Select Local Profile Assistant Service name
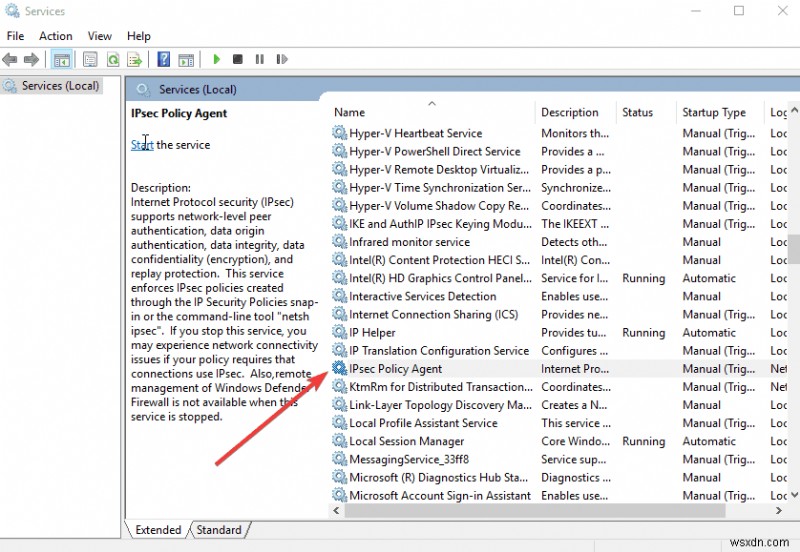This screenshot has height=552, width=800. [x=423, y=423]
